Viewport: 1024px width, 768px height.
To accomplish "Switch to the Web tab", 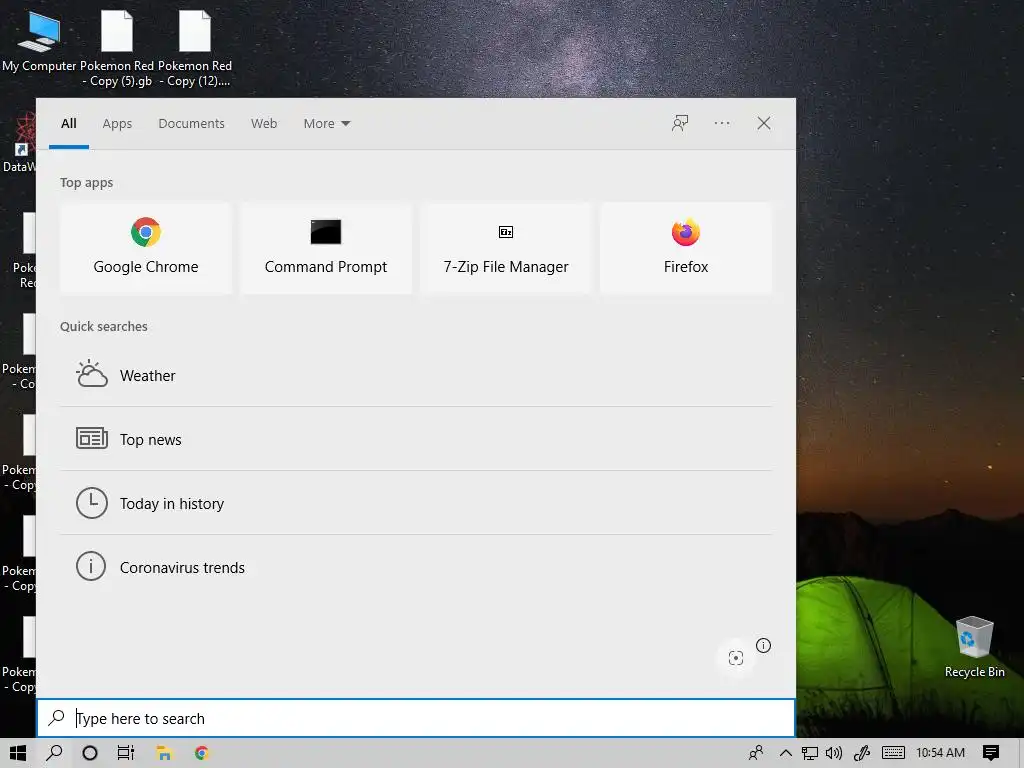I will pos(264,123).
